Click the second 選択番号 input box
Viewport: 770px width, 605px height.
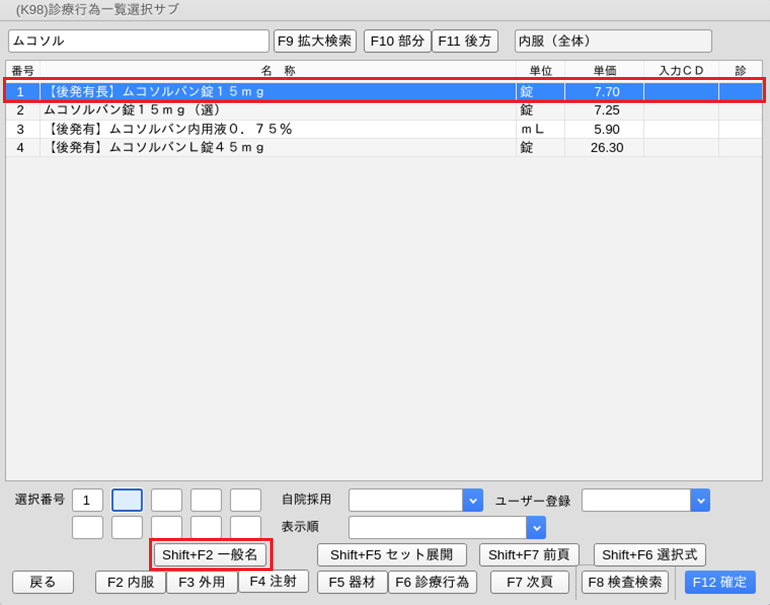[127, 500]
